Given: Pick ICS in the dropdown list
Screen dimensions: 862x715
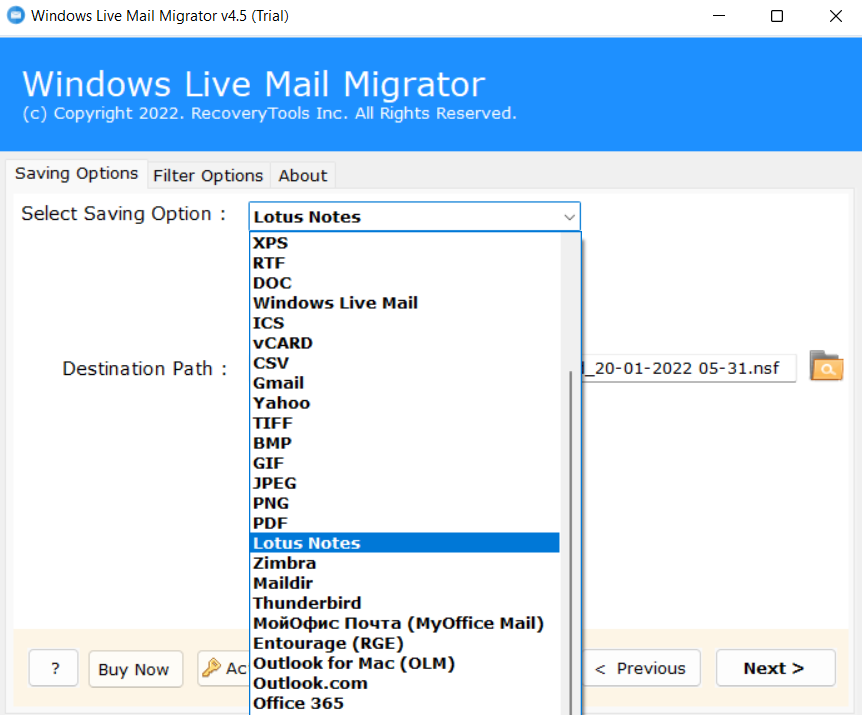Looking at the screenshot, I should click(405, 323).
